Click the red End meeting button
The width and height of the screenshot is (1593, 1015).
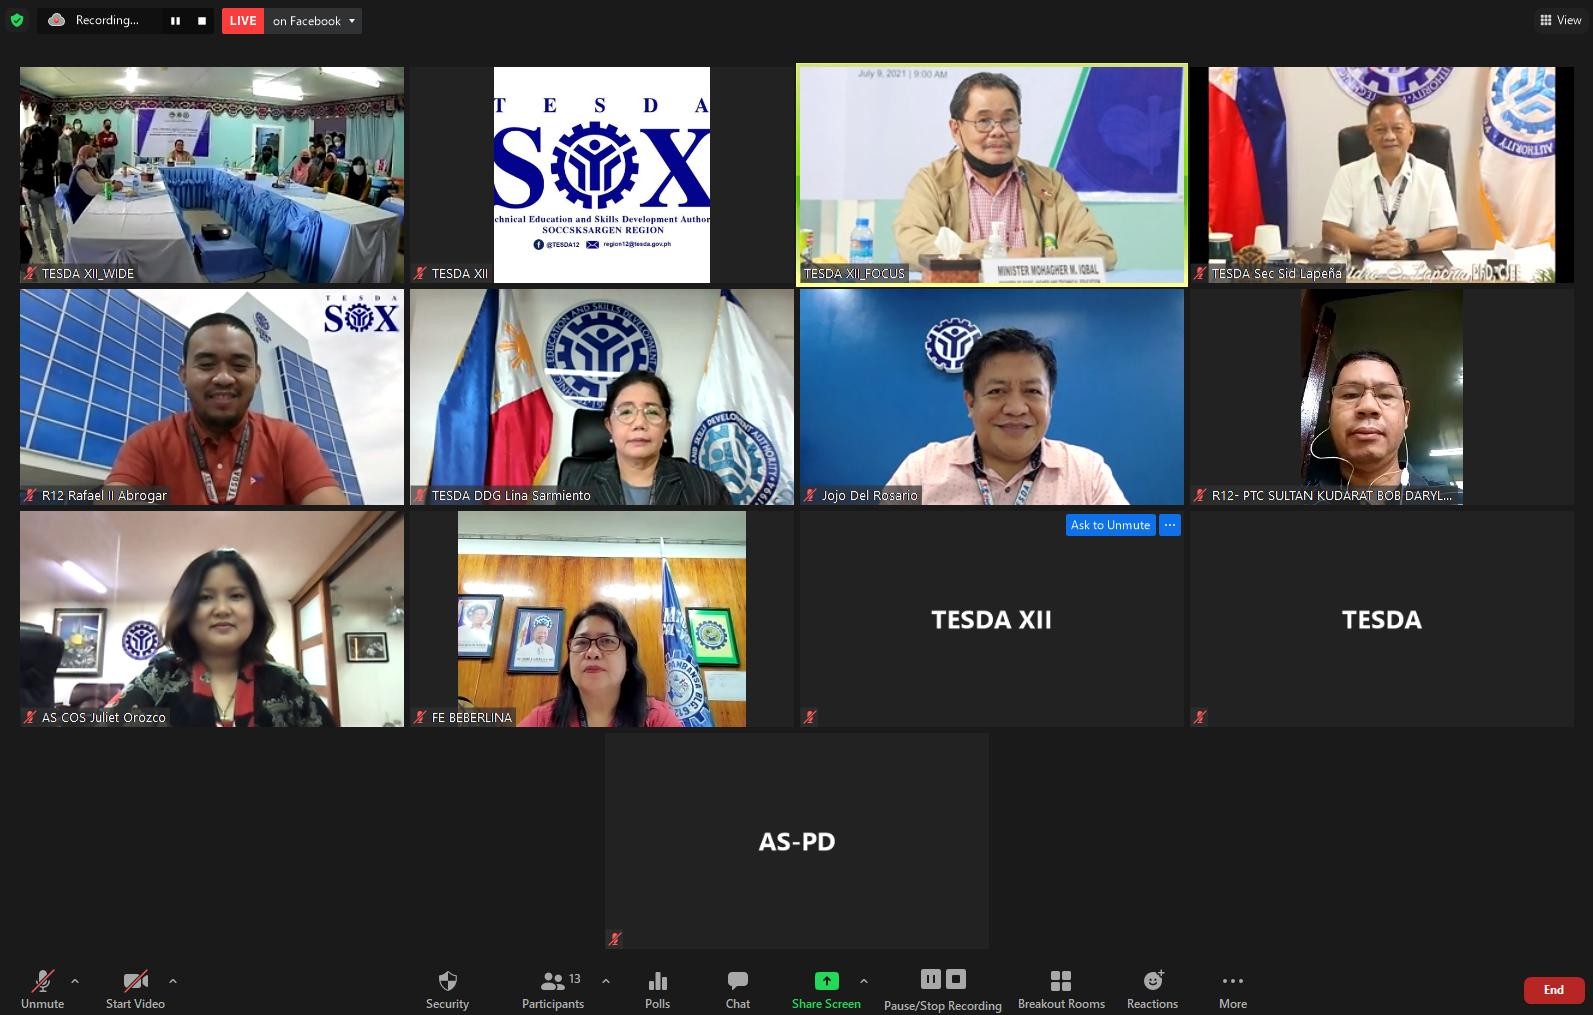pyautogui.click(x=1554, y=990)
